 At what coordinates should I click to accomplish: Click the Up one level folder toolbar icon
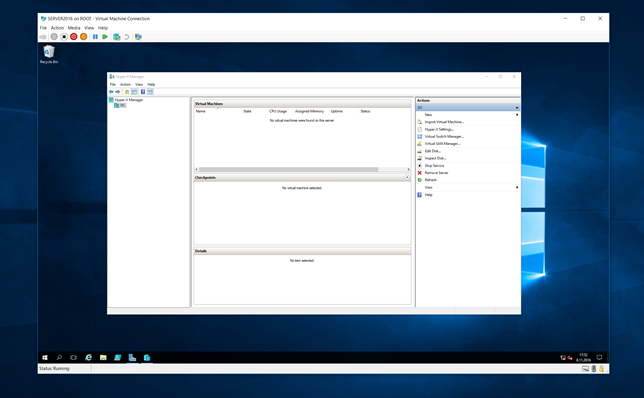pyautogui.click(x=127, y=92)
